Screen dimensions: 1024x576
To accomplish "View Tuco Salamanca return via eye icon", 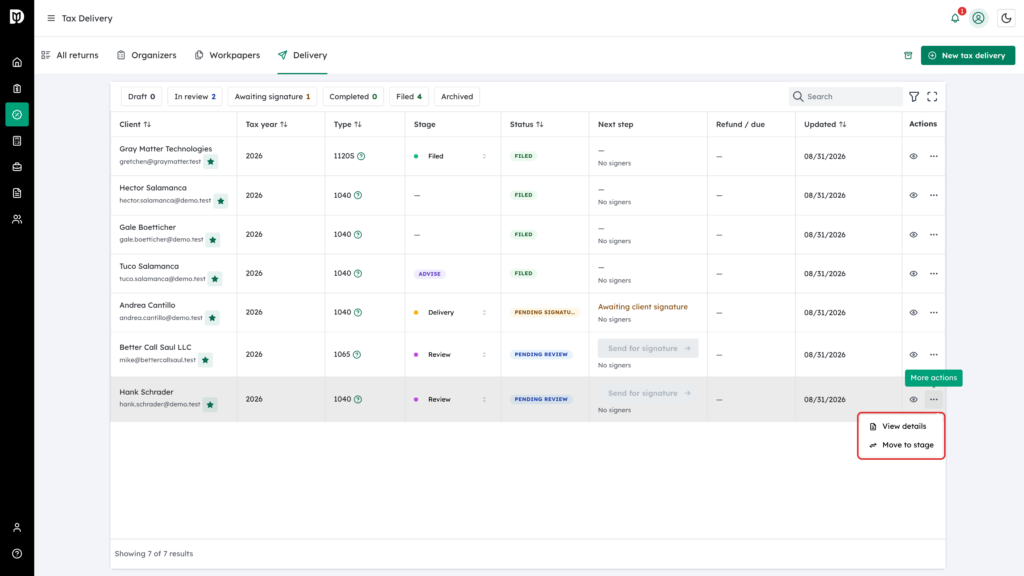I will [914, 274].
